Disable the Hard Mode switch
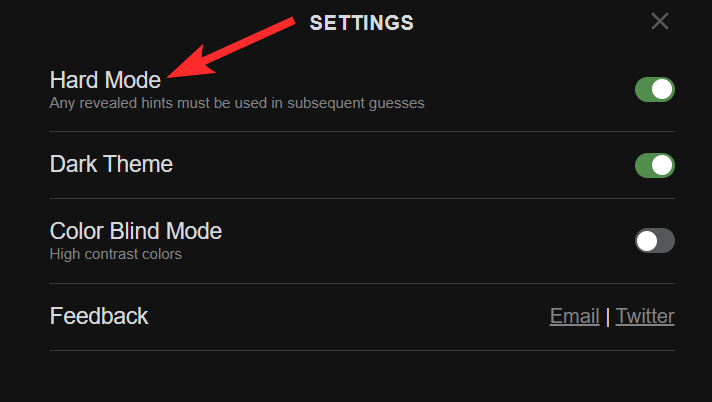Image resolution: width=712 pixels, height=402 pixels. pyautogui.click(x=654, y=90)
